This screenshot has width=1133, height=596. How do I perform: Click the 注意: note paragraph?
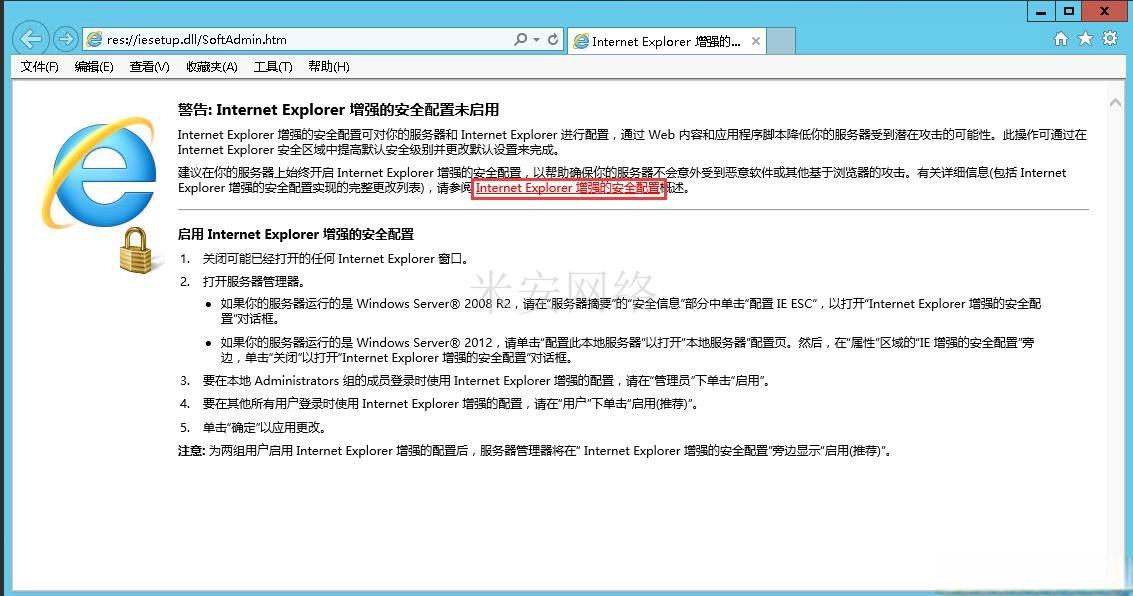(x=536, y=451)
